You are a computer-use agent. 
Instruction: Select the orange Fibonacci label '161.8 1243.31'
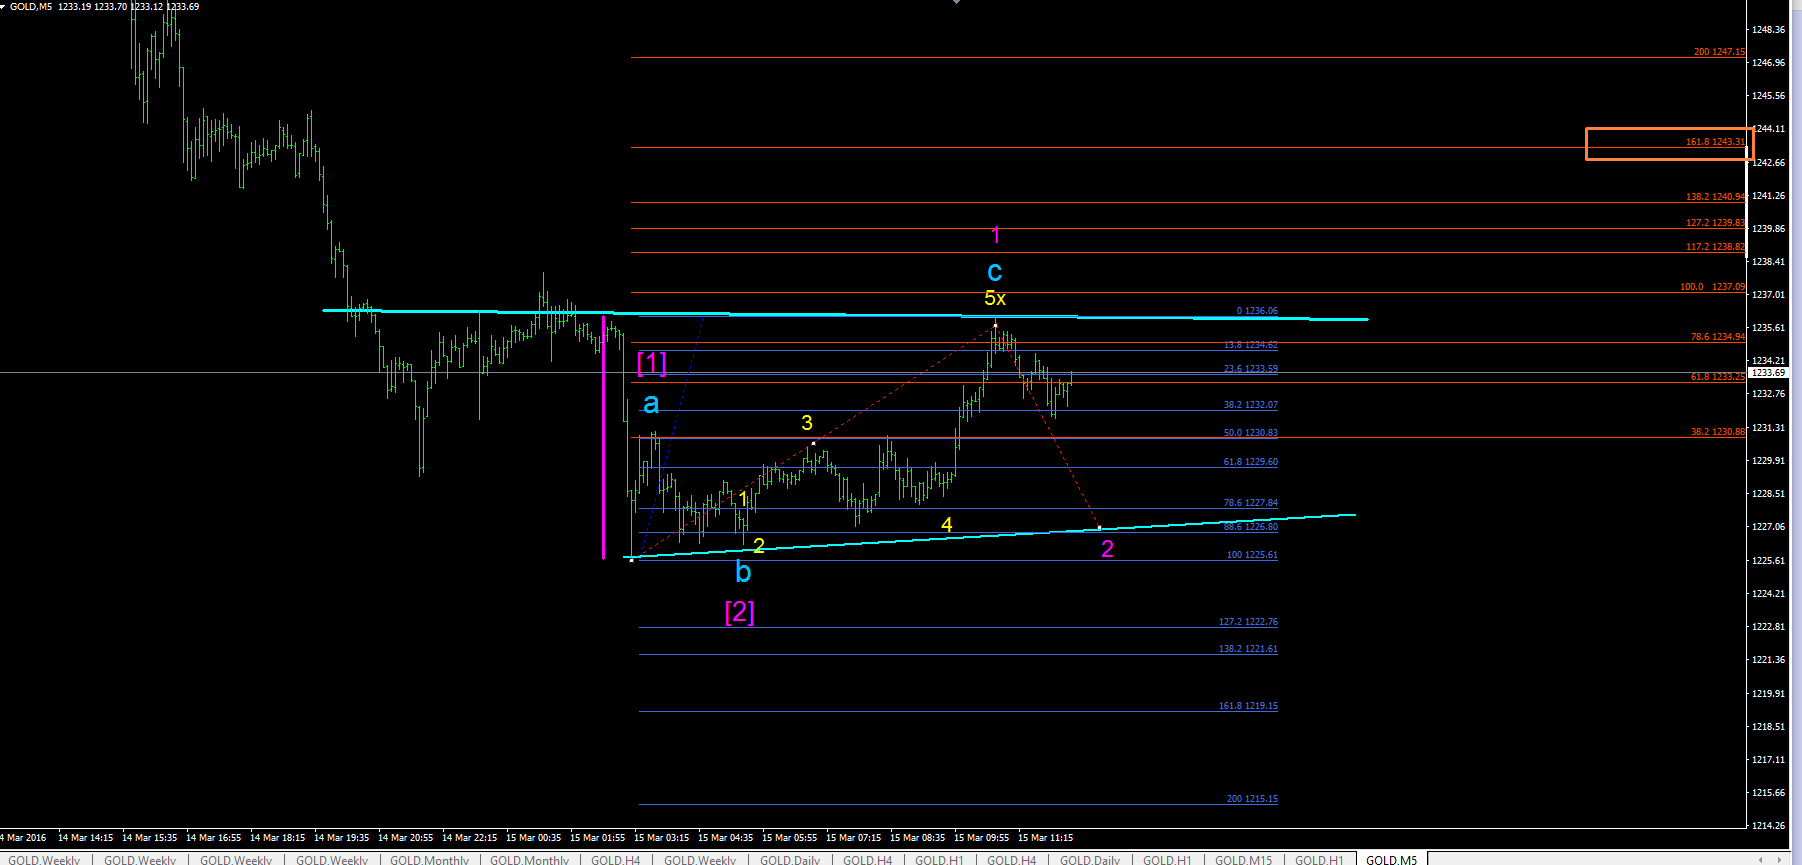coord(1715,142)
